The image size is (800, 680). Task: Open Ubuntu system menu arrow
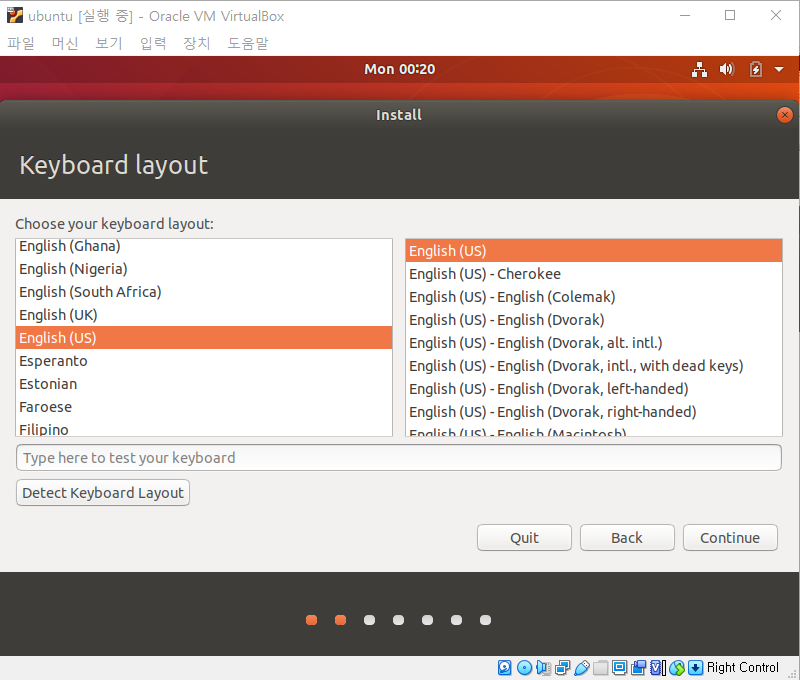(x=779, y=69)
